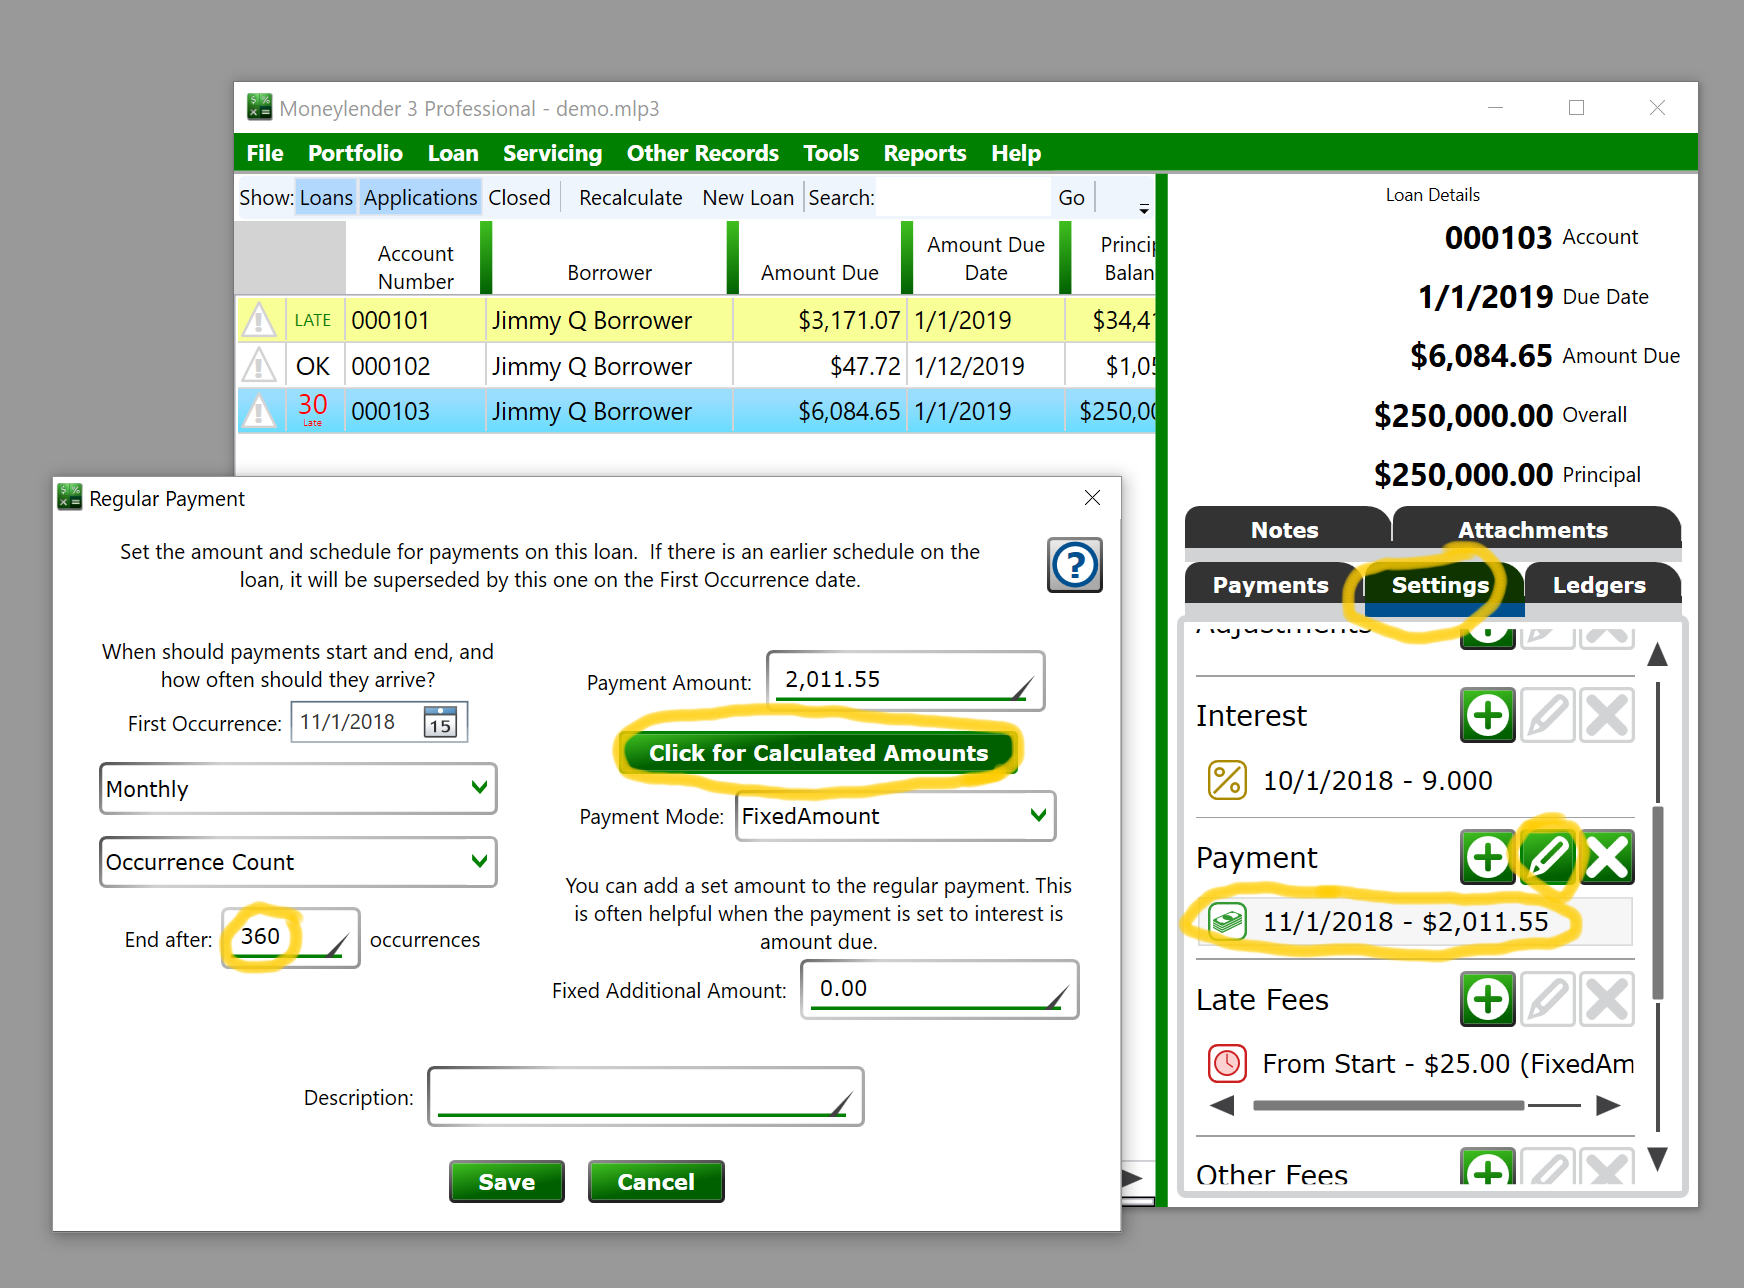Add a new Interest setting
The image size is (1744, 1288).
(x=1488, y=715)
